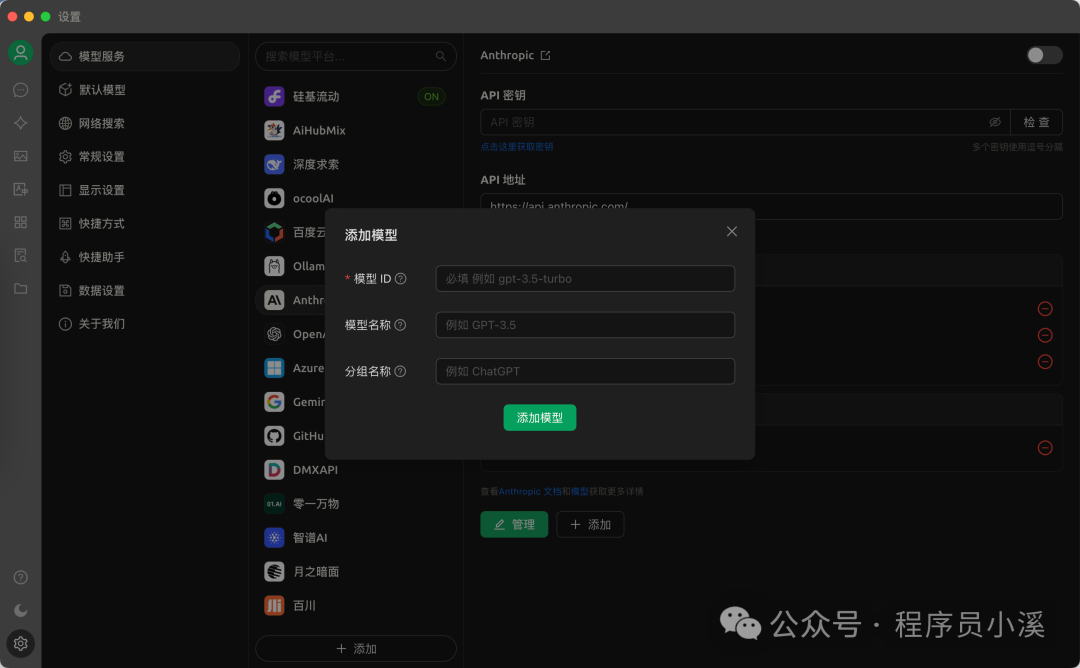Open Anthropic external link icon
The width and height of the screenshot is (1080, 668).
coord(546,55)
